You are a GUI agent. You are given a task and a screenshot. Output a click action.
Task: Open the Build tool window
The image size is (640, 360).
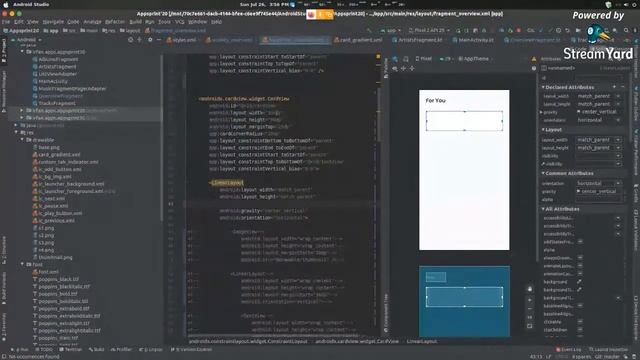[x=97, y=350]
